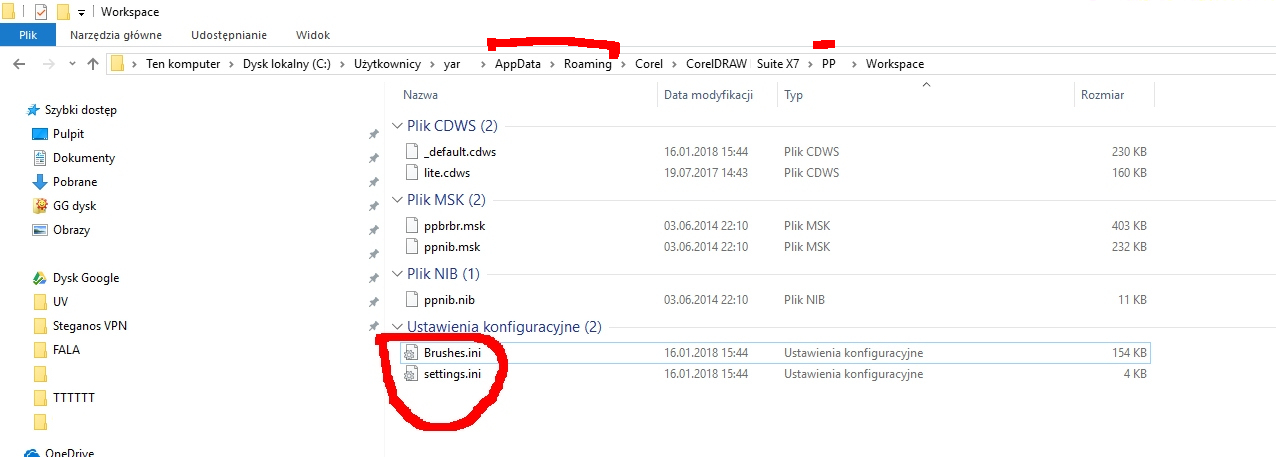Sort files by Data modyfikacji column
1276x457 pixels.
pos(707,95)
